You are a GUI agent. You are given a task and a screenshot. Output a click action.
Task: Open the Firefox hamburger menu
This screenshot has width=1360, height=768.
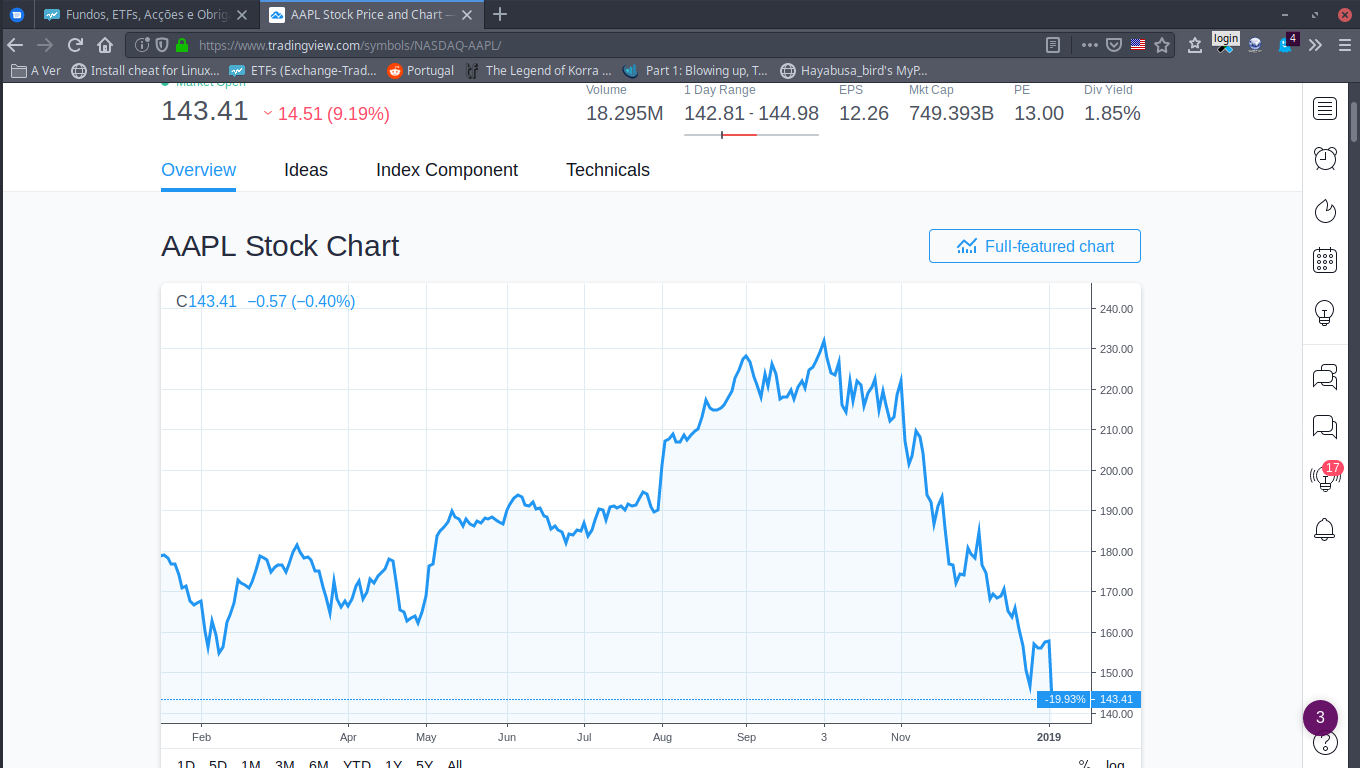1342,45
